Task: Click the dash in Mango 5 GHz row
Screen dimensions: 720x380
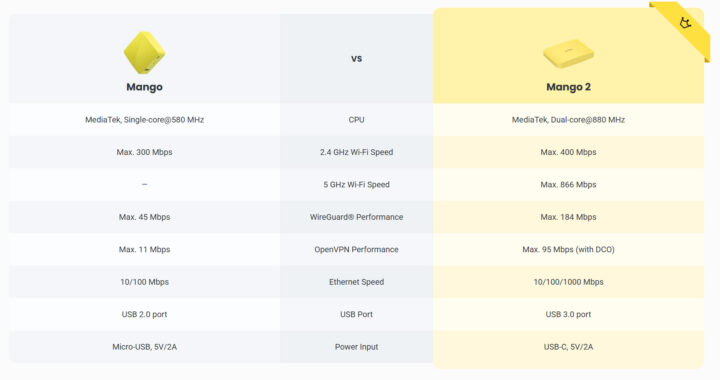Action: point(144,184)
